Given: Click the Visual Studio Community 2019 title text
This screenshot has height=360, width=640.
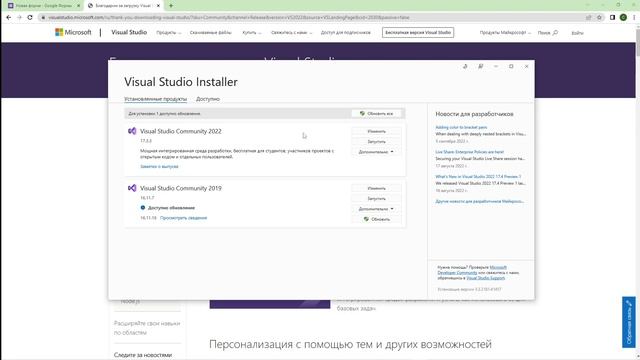Looking at the screenshot, I should click(x=181, y=188).
